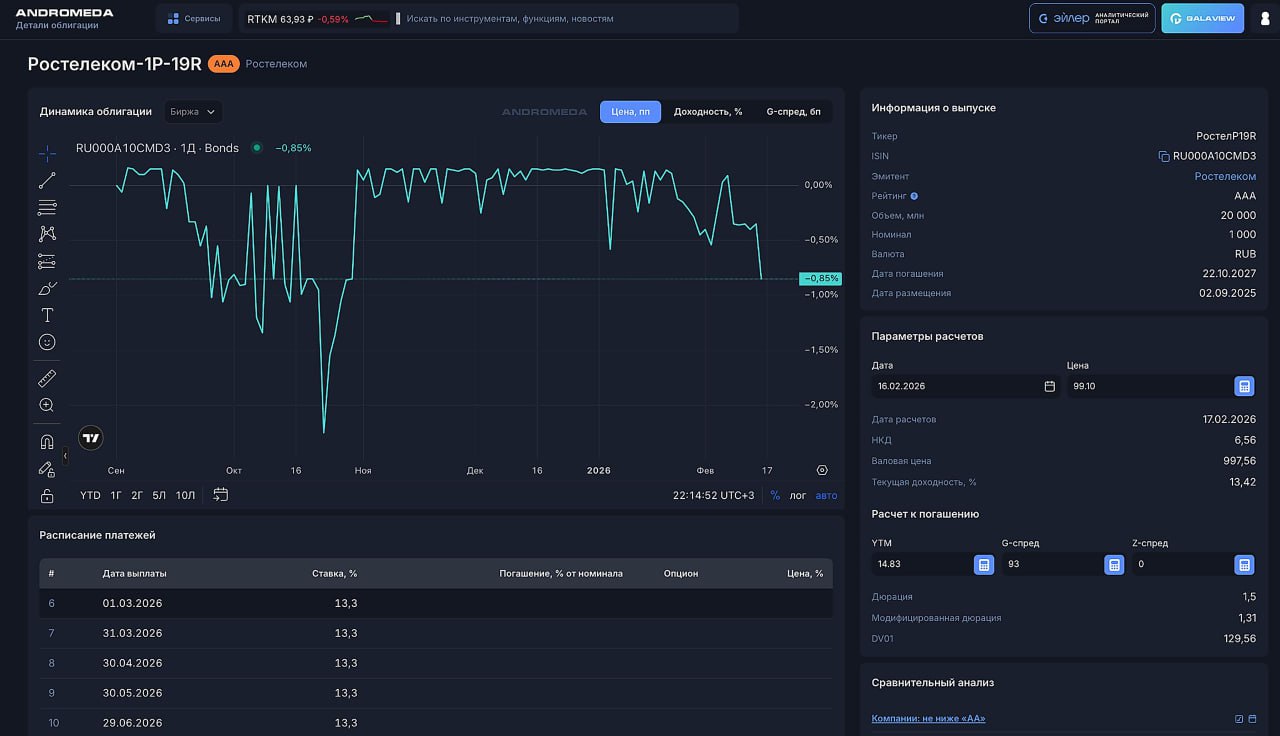
Task: Click the calculator icon next to YTM
Action: click(x=984, y=565)
